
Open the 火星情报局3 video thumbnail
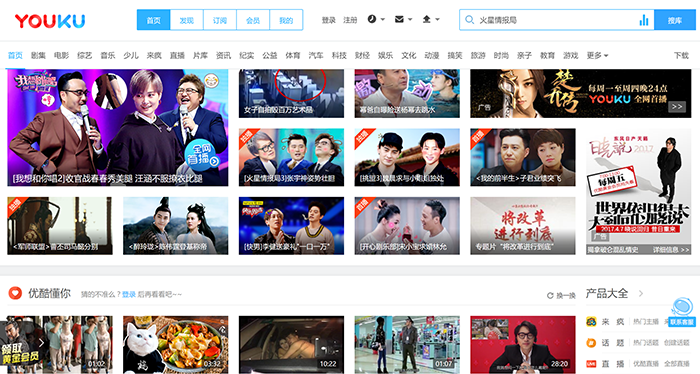click(292, 158)
